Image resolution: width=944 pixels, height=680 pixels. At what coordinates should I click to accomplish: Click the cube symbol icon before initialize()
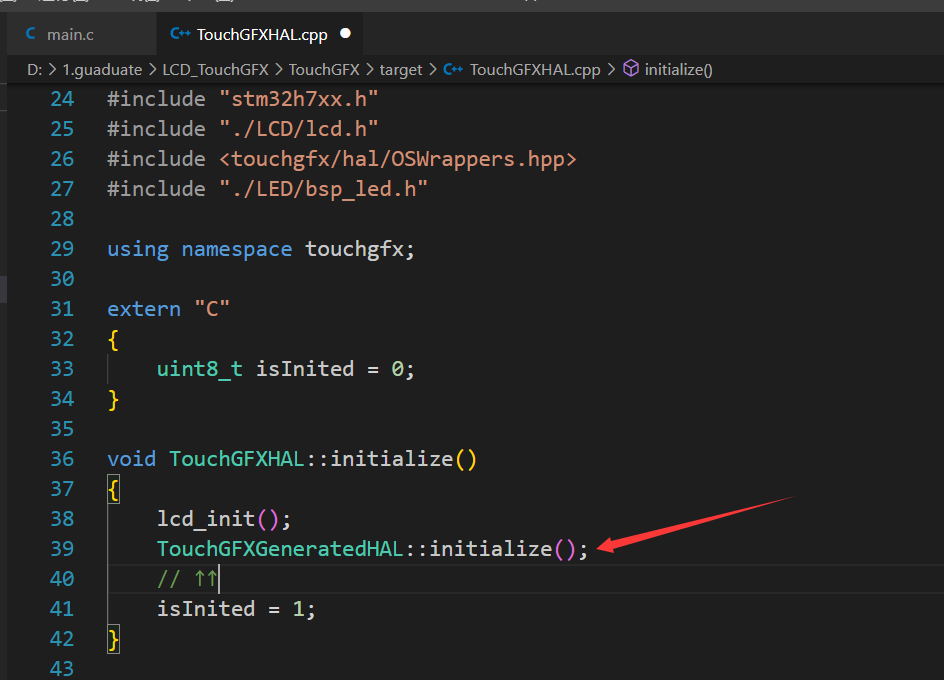[630, 69]
